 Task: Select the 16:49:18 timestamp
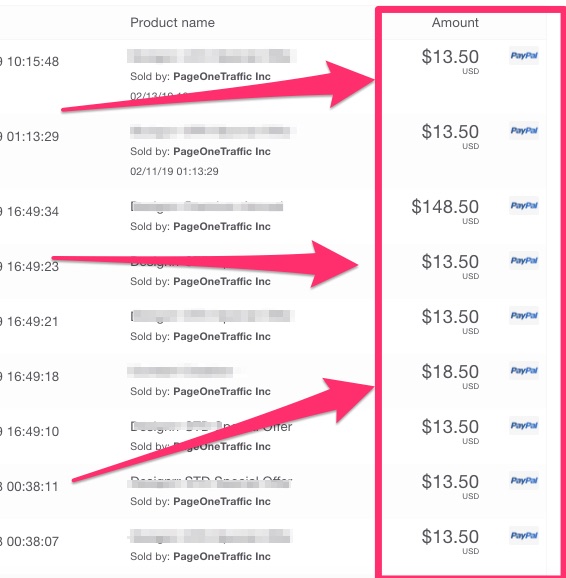click(x=33, y=376)
